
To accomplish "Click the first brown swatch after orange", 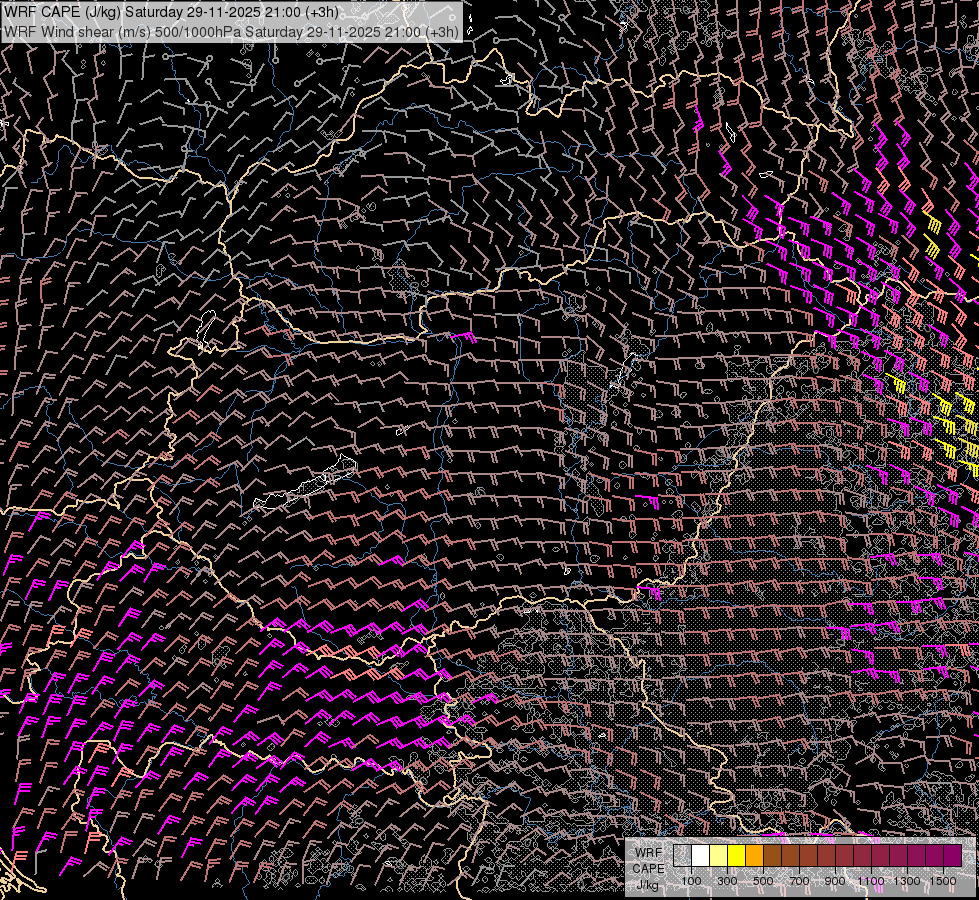I will point(773,856).
